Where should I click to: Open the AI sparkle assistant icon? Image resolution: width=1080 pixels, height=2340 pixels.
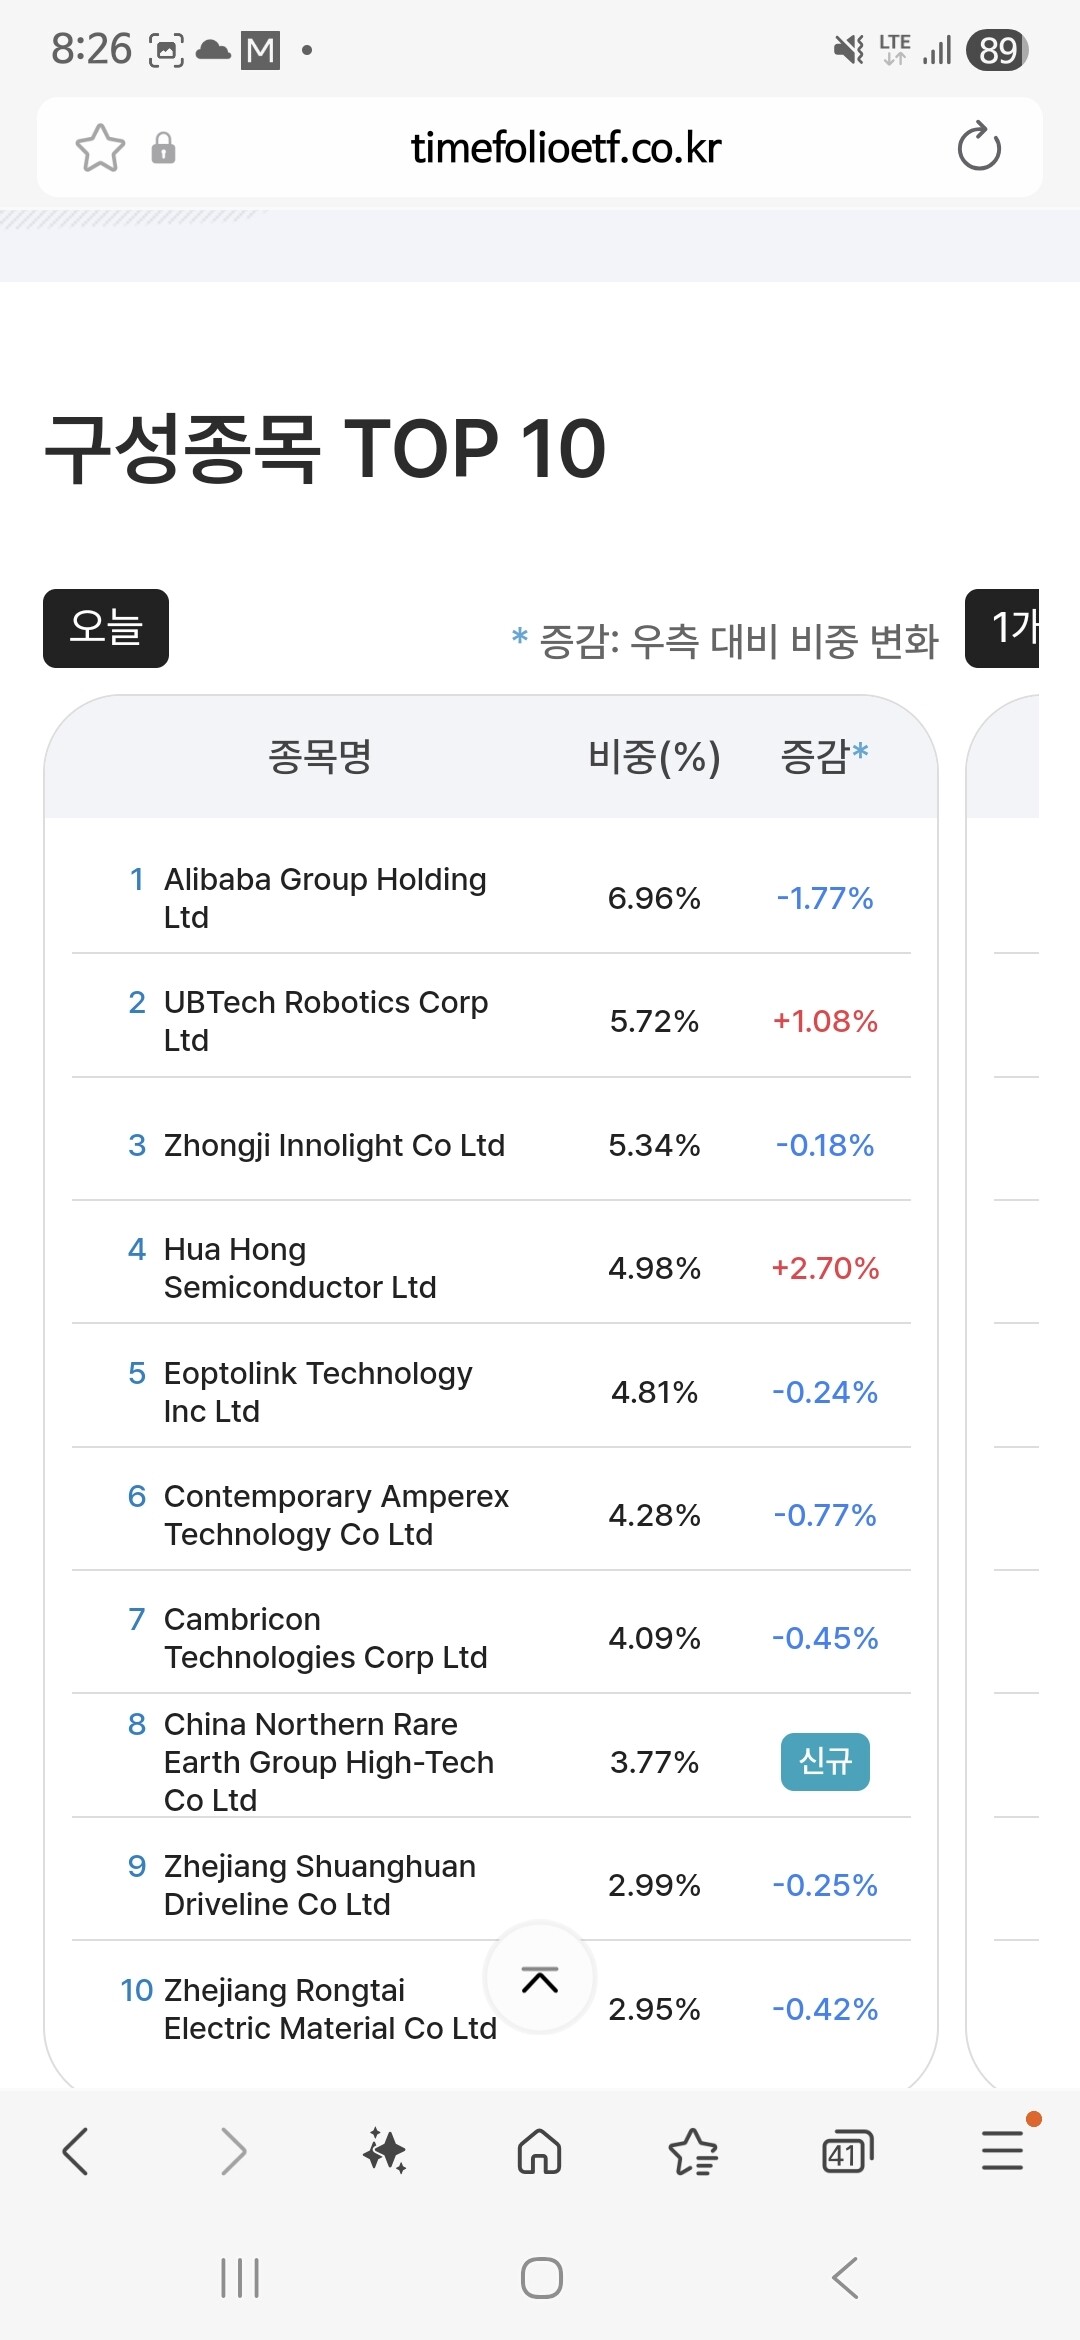click(x=385, y=2151)
